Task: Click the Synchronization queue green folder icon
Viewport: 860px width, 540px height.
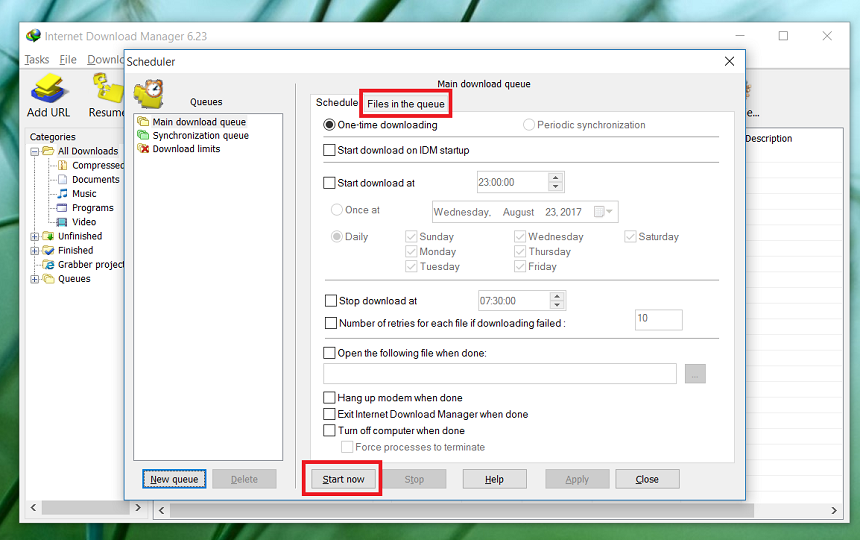Action: (143, 135)
